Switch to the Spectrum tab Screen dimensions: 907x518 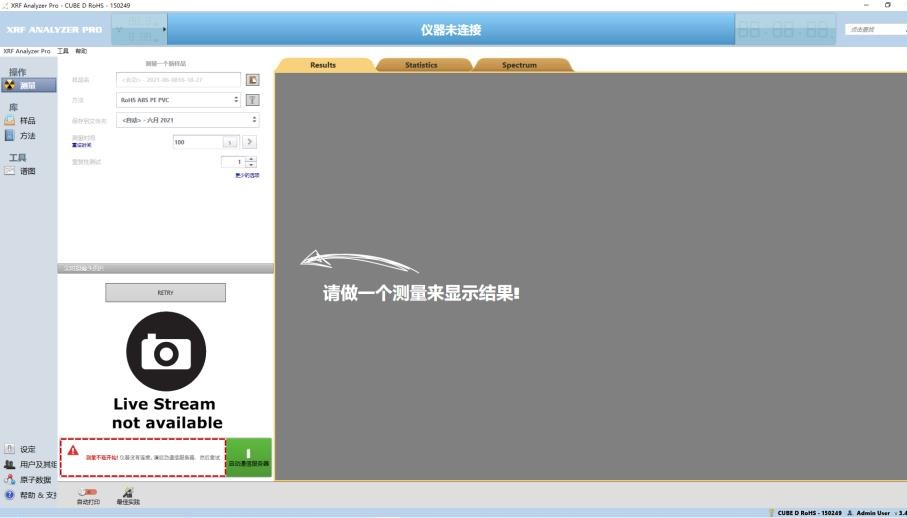click(x=519, y=65)
